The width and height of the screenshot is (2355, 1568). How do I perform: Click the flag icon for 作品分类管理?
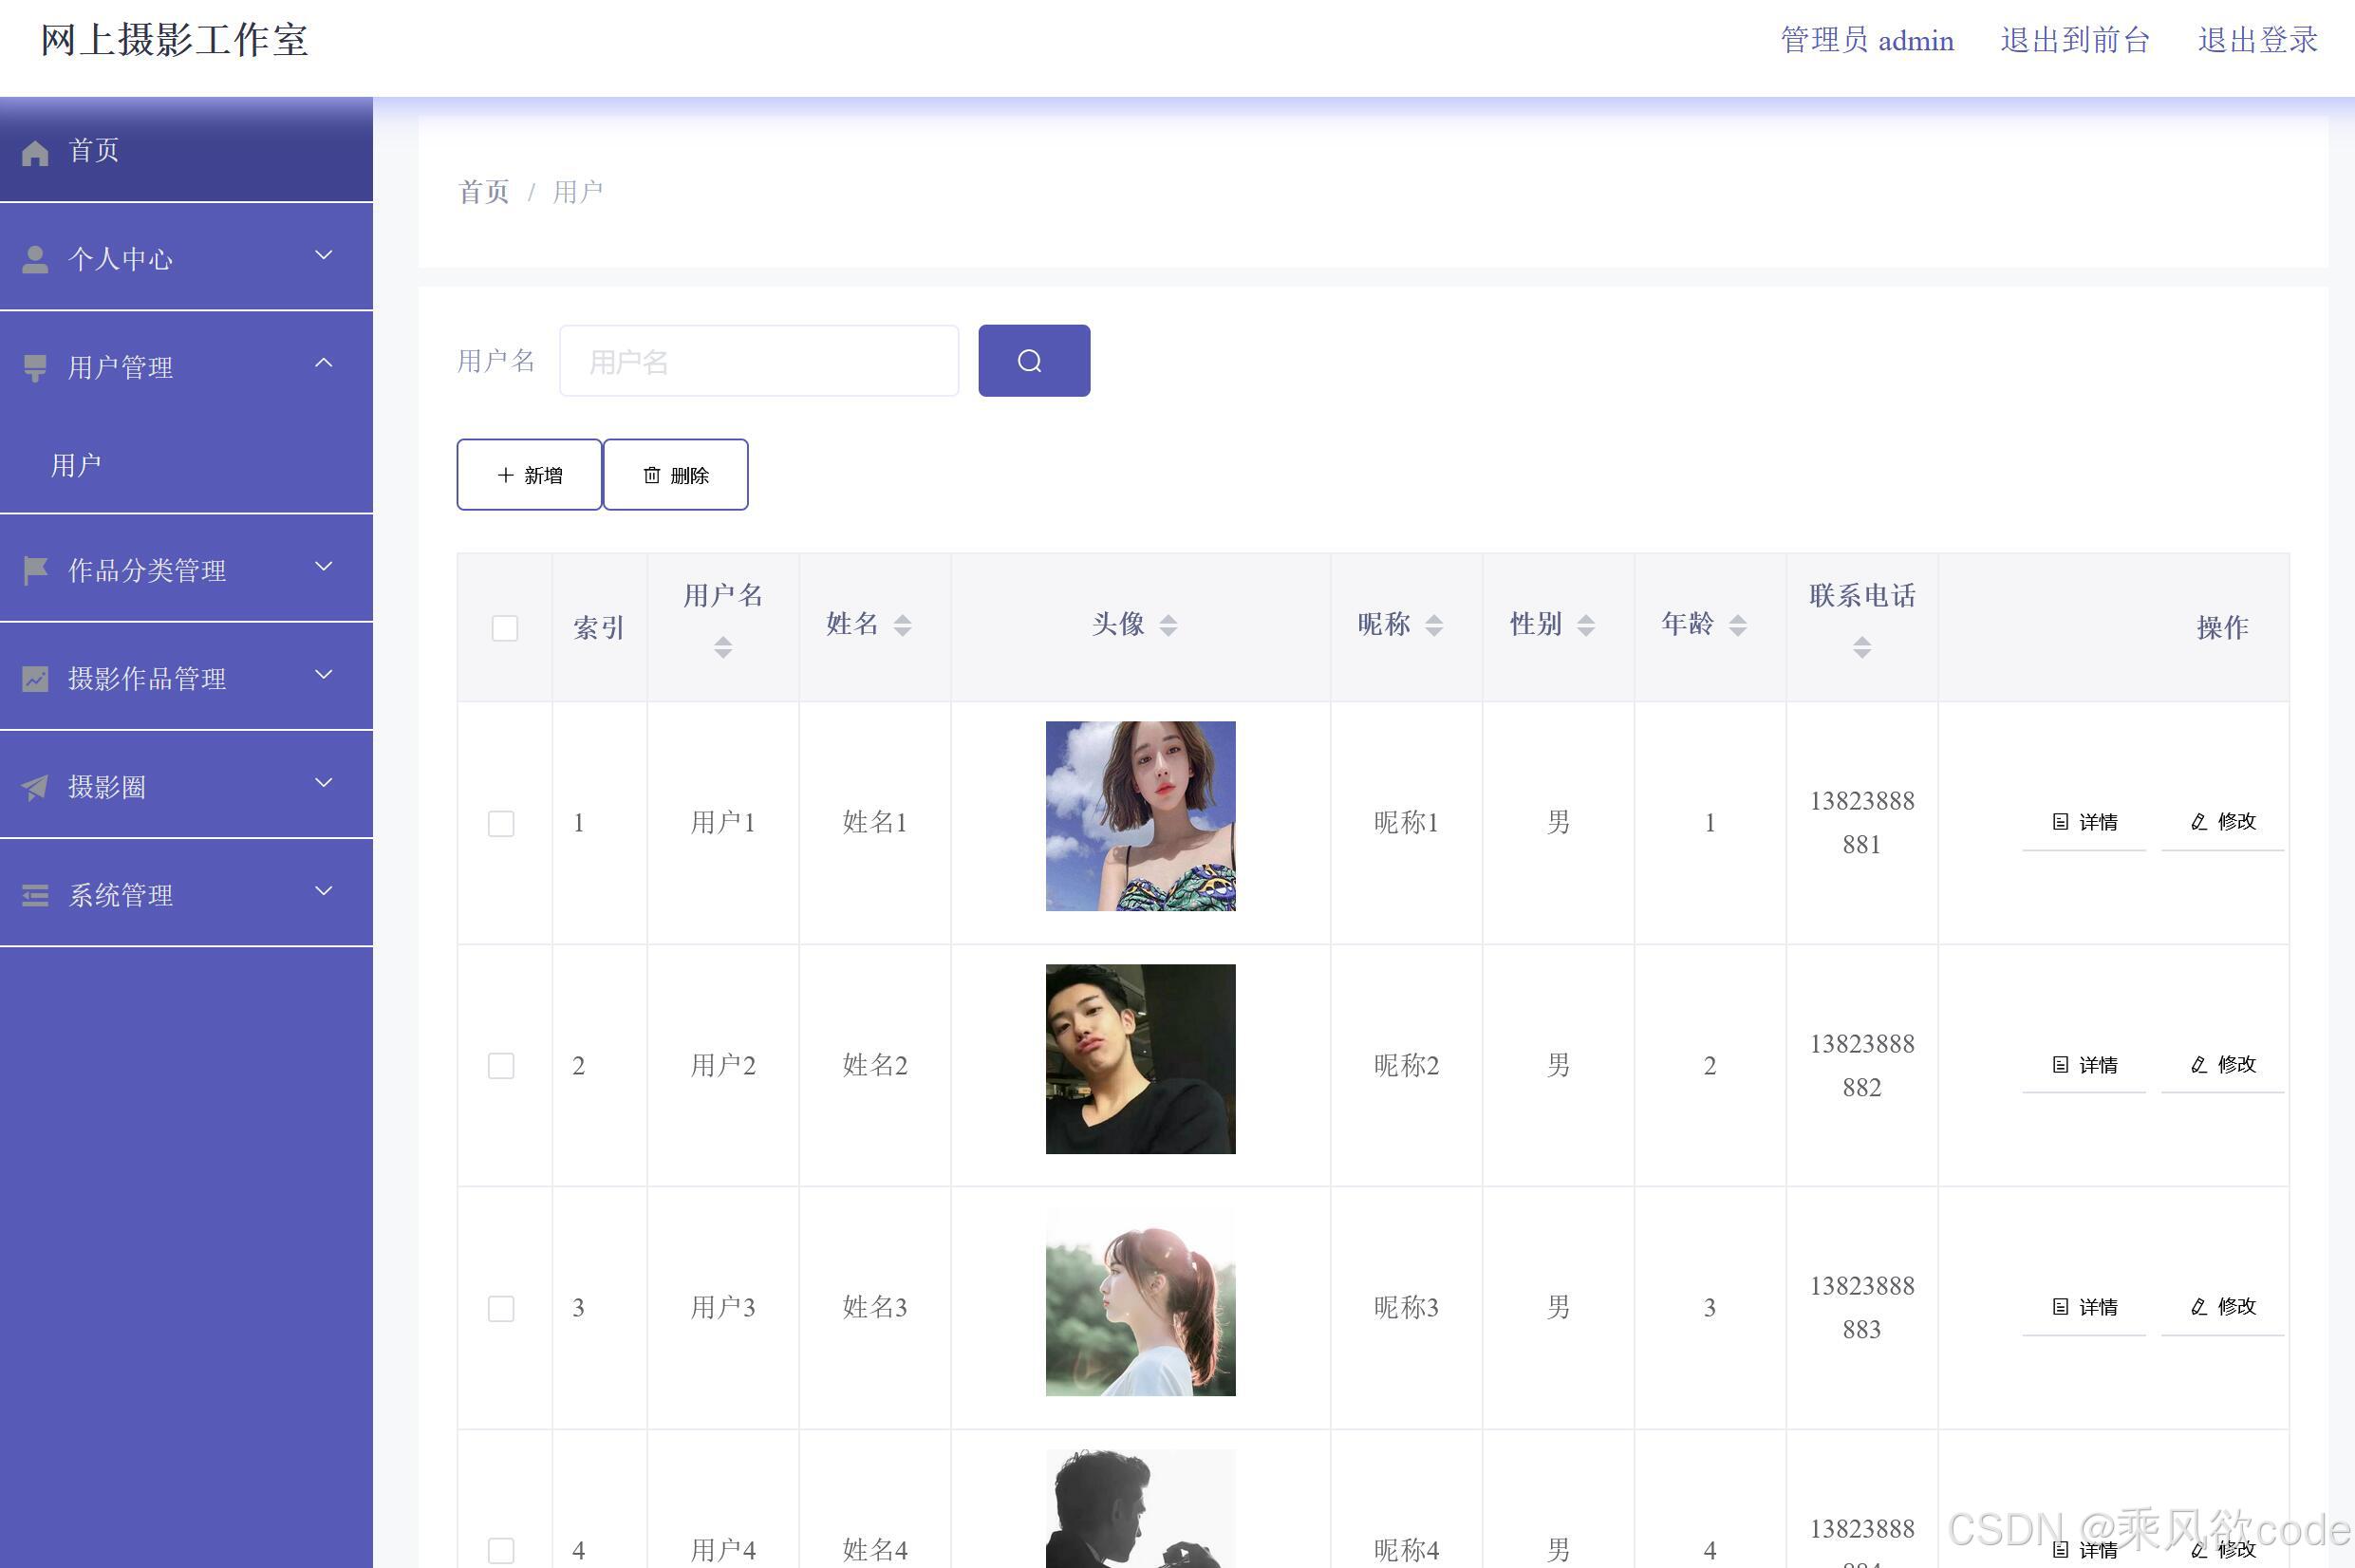coord(35,570)
